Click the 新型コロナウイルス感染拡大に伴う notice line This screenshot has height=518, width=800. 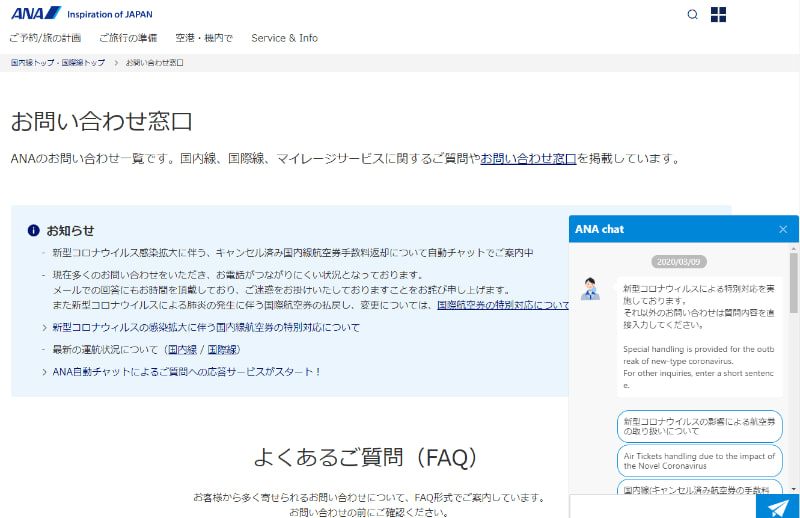pyautogui.click(x=293, y=253)
